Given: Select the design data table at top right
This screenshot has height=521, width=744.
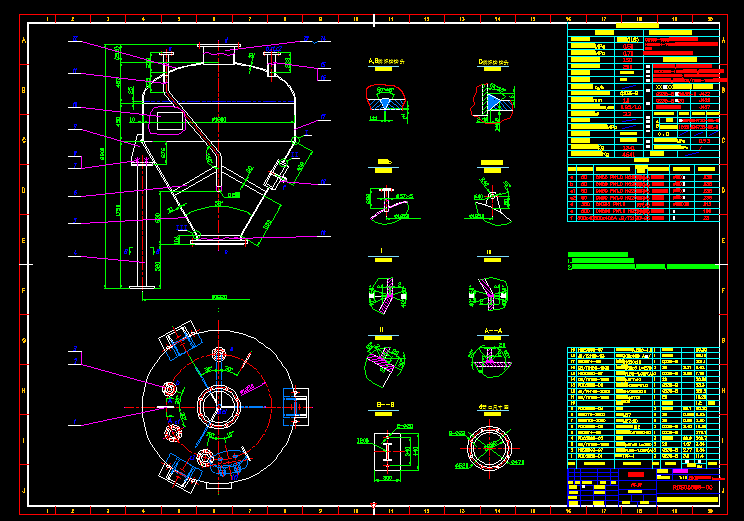Looking at the screenshot, I should 644,90.
